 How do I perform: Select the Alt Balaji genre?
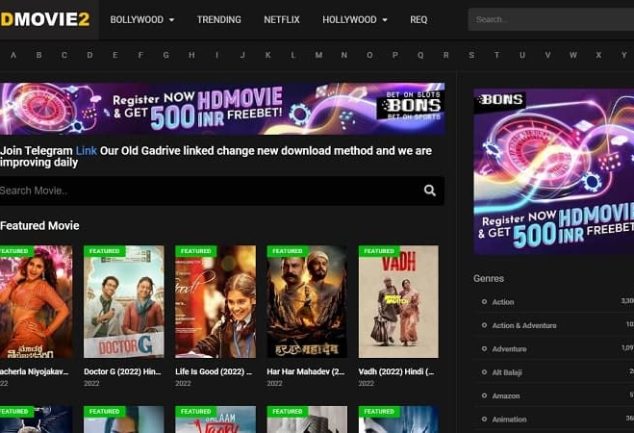pos(507,372)
